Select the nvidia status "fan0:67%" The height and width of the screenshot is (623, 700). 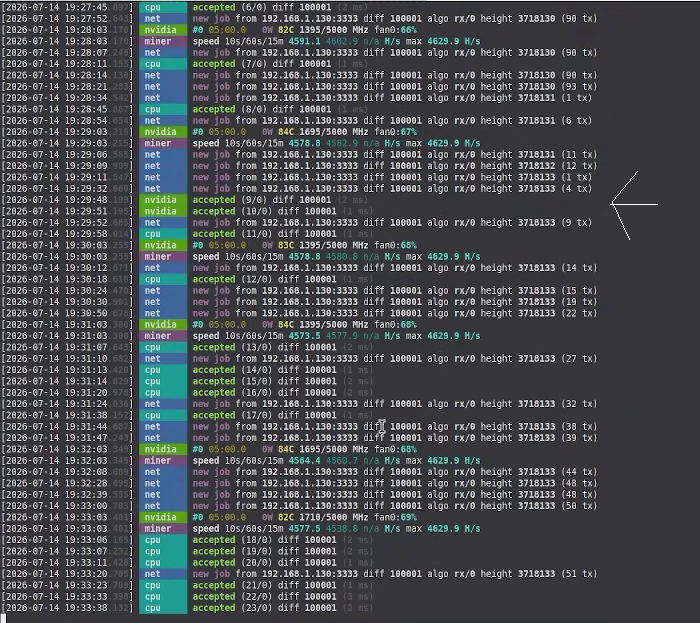pos(396,132)
